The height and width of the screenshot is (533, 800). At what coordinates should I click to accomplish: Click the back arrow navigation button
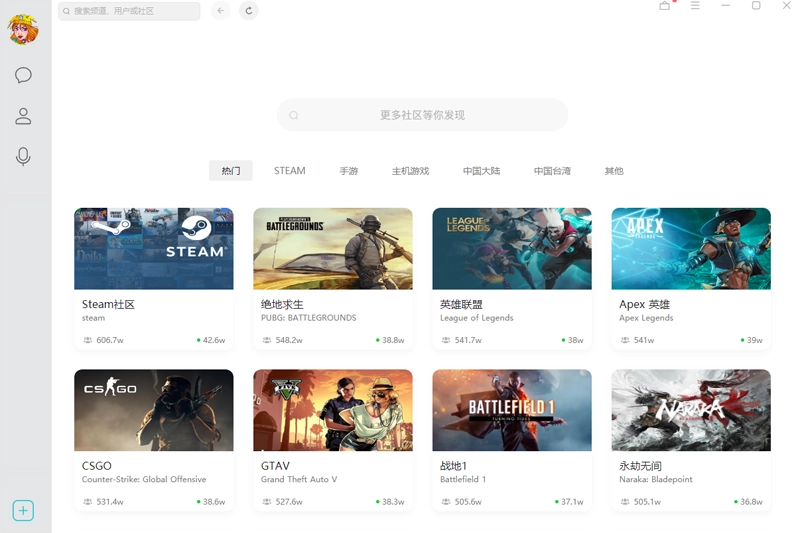(221, 11)
